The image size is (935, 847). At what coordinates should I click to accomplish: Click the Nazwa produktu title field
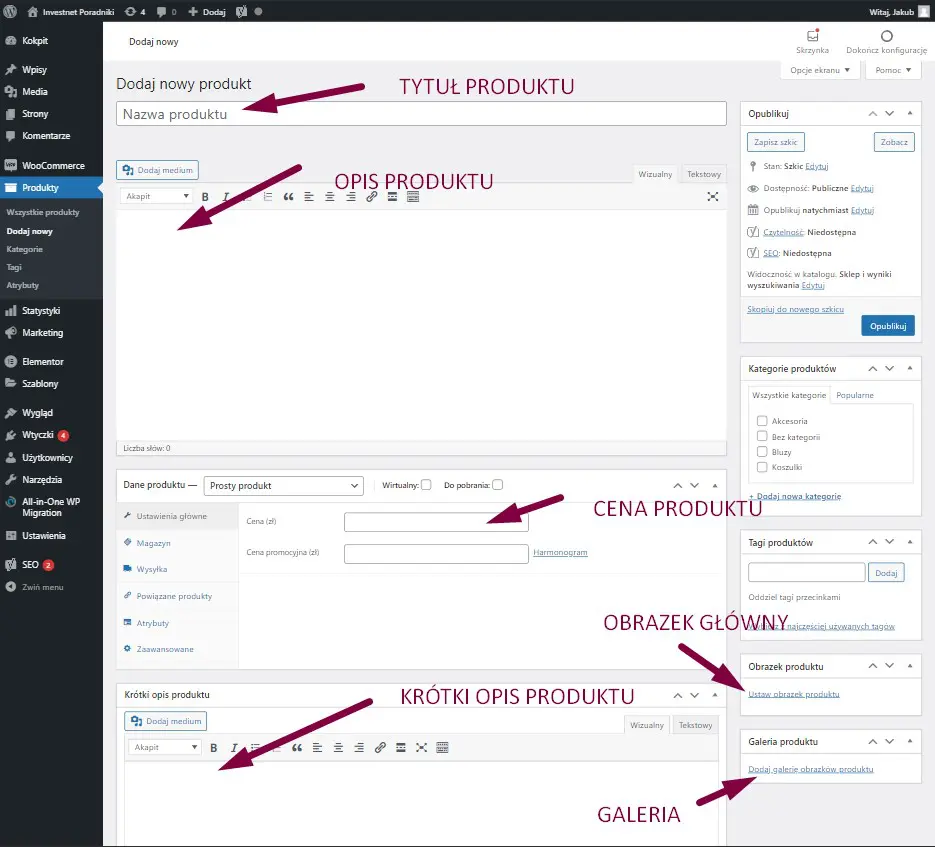[x=421, y=114]
